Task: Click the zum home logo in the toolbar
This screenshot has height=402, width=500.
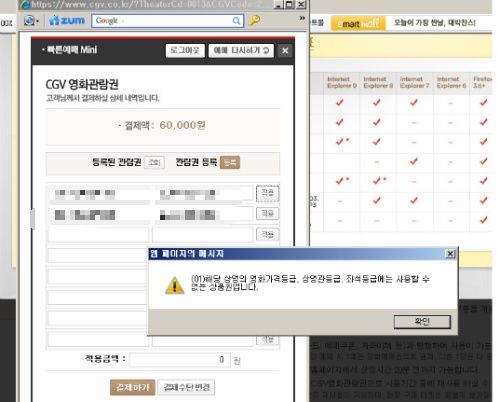Action: click(67, 21)
